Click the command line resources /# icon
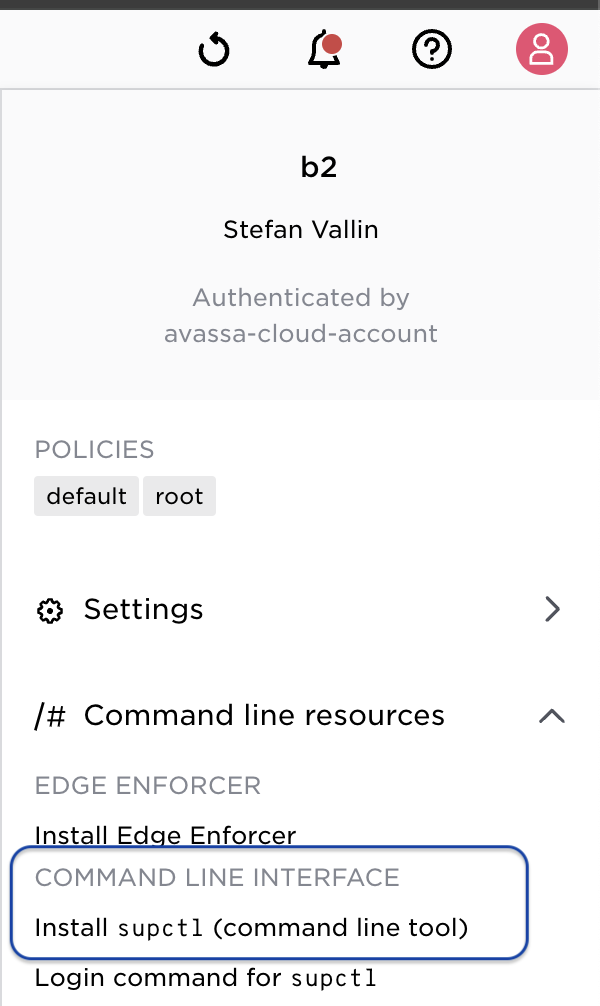Image resolution: width=600 pixels, height=1006 pixels. click(49, 715)
